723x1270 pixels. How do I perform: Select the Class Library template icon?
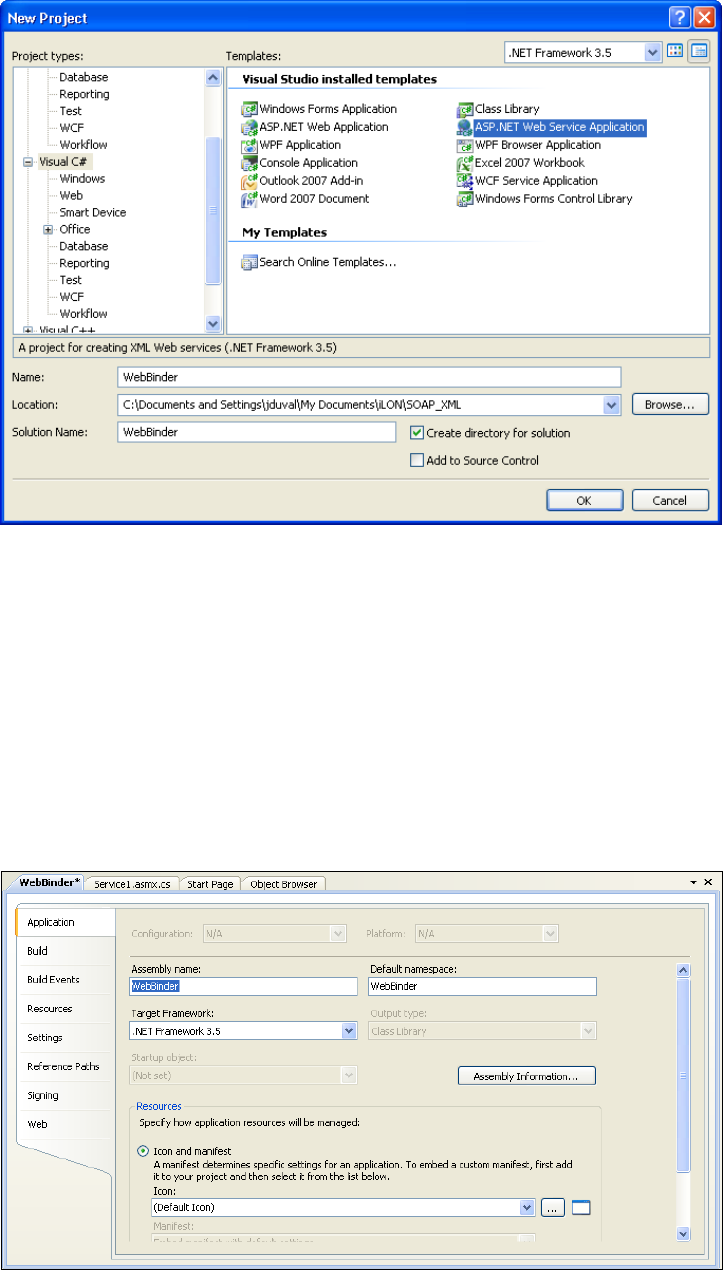[465, 109]
